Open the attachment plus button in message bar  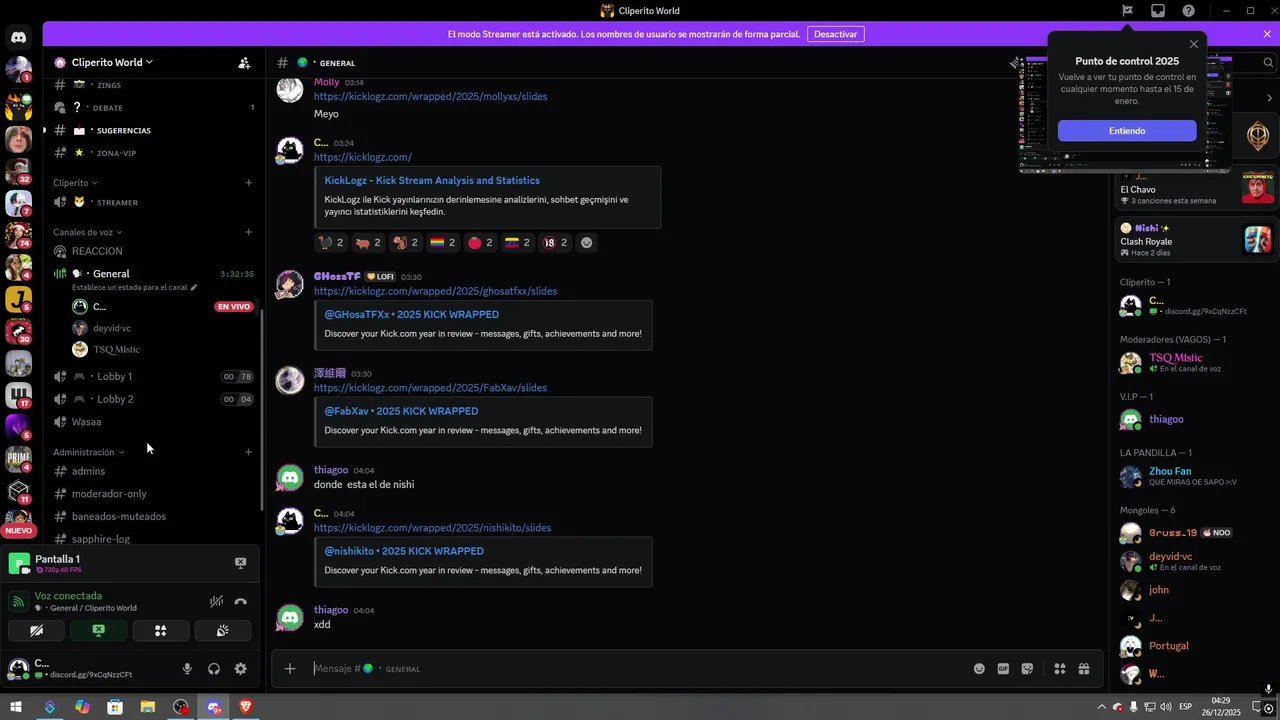pyautogui.click(x=290, y=668)
